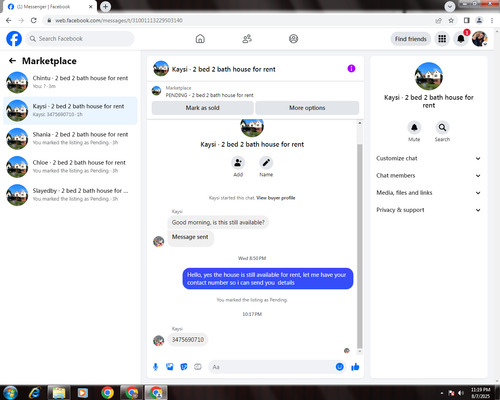Click the blue reply message bubble
Screen dimensions: 500x400
(268, 279)
